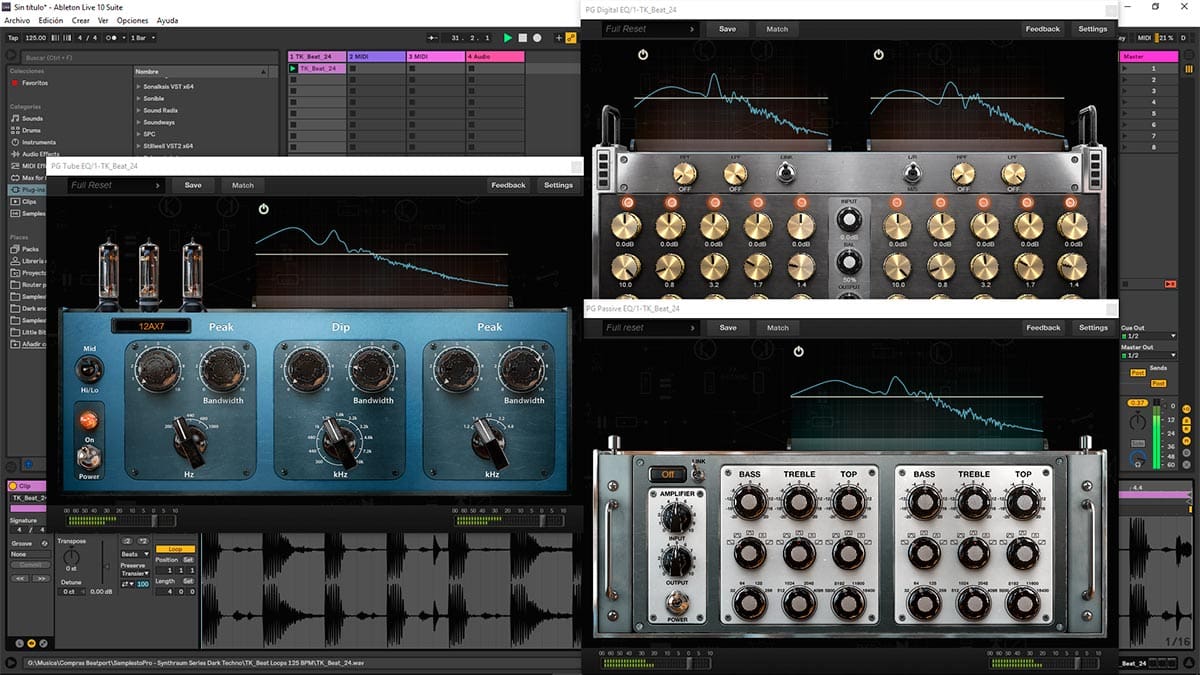This screenshot has height=675, width=1200.
Task: Expand the Sonalksis VST x64 folder
Action: pyautogui.click(x=138, y=87)
